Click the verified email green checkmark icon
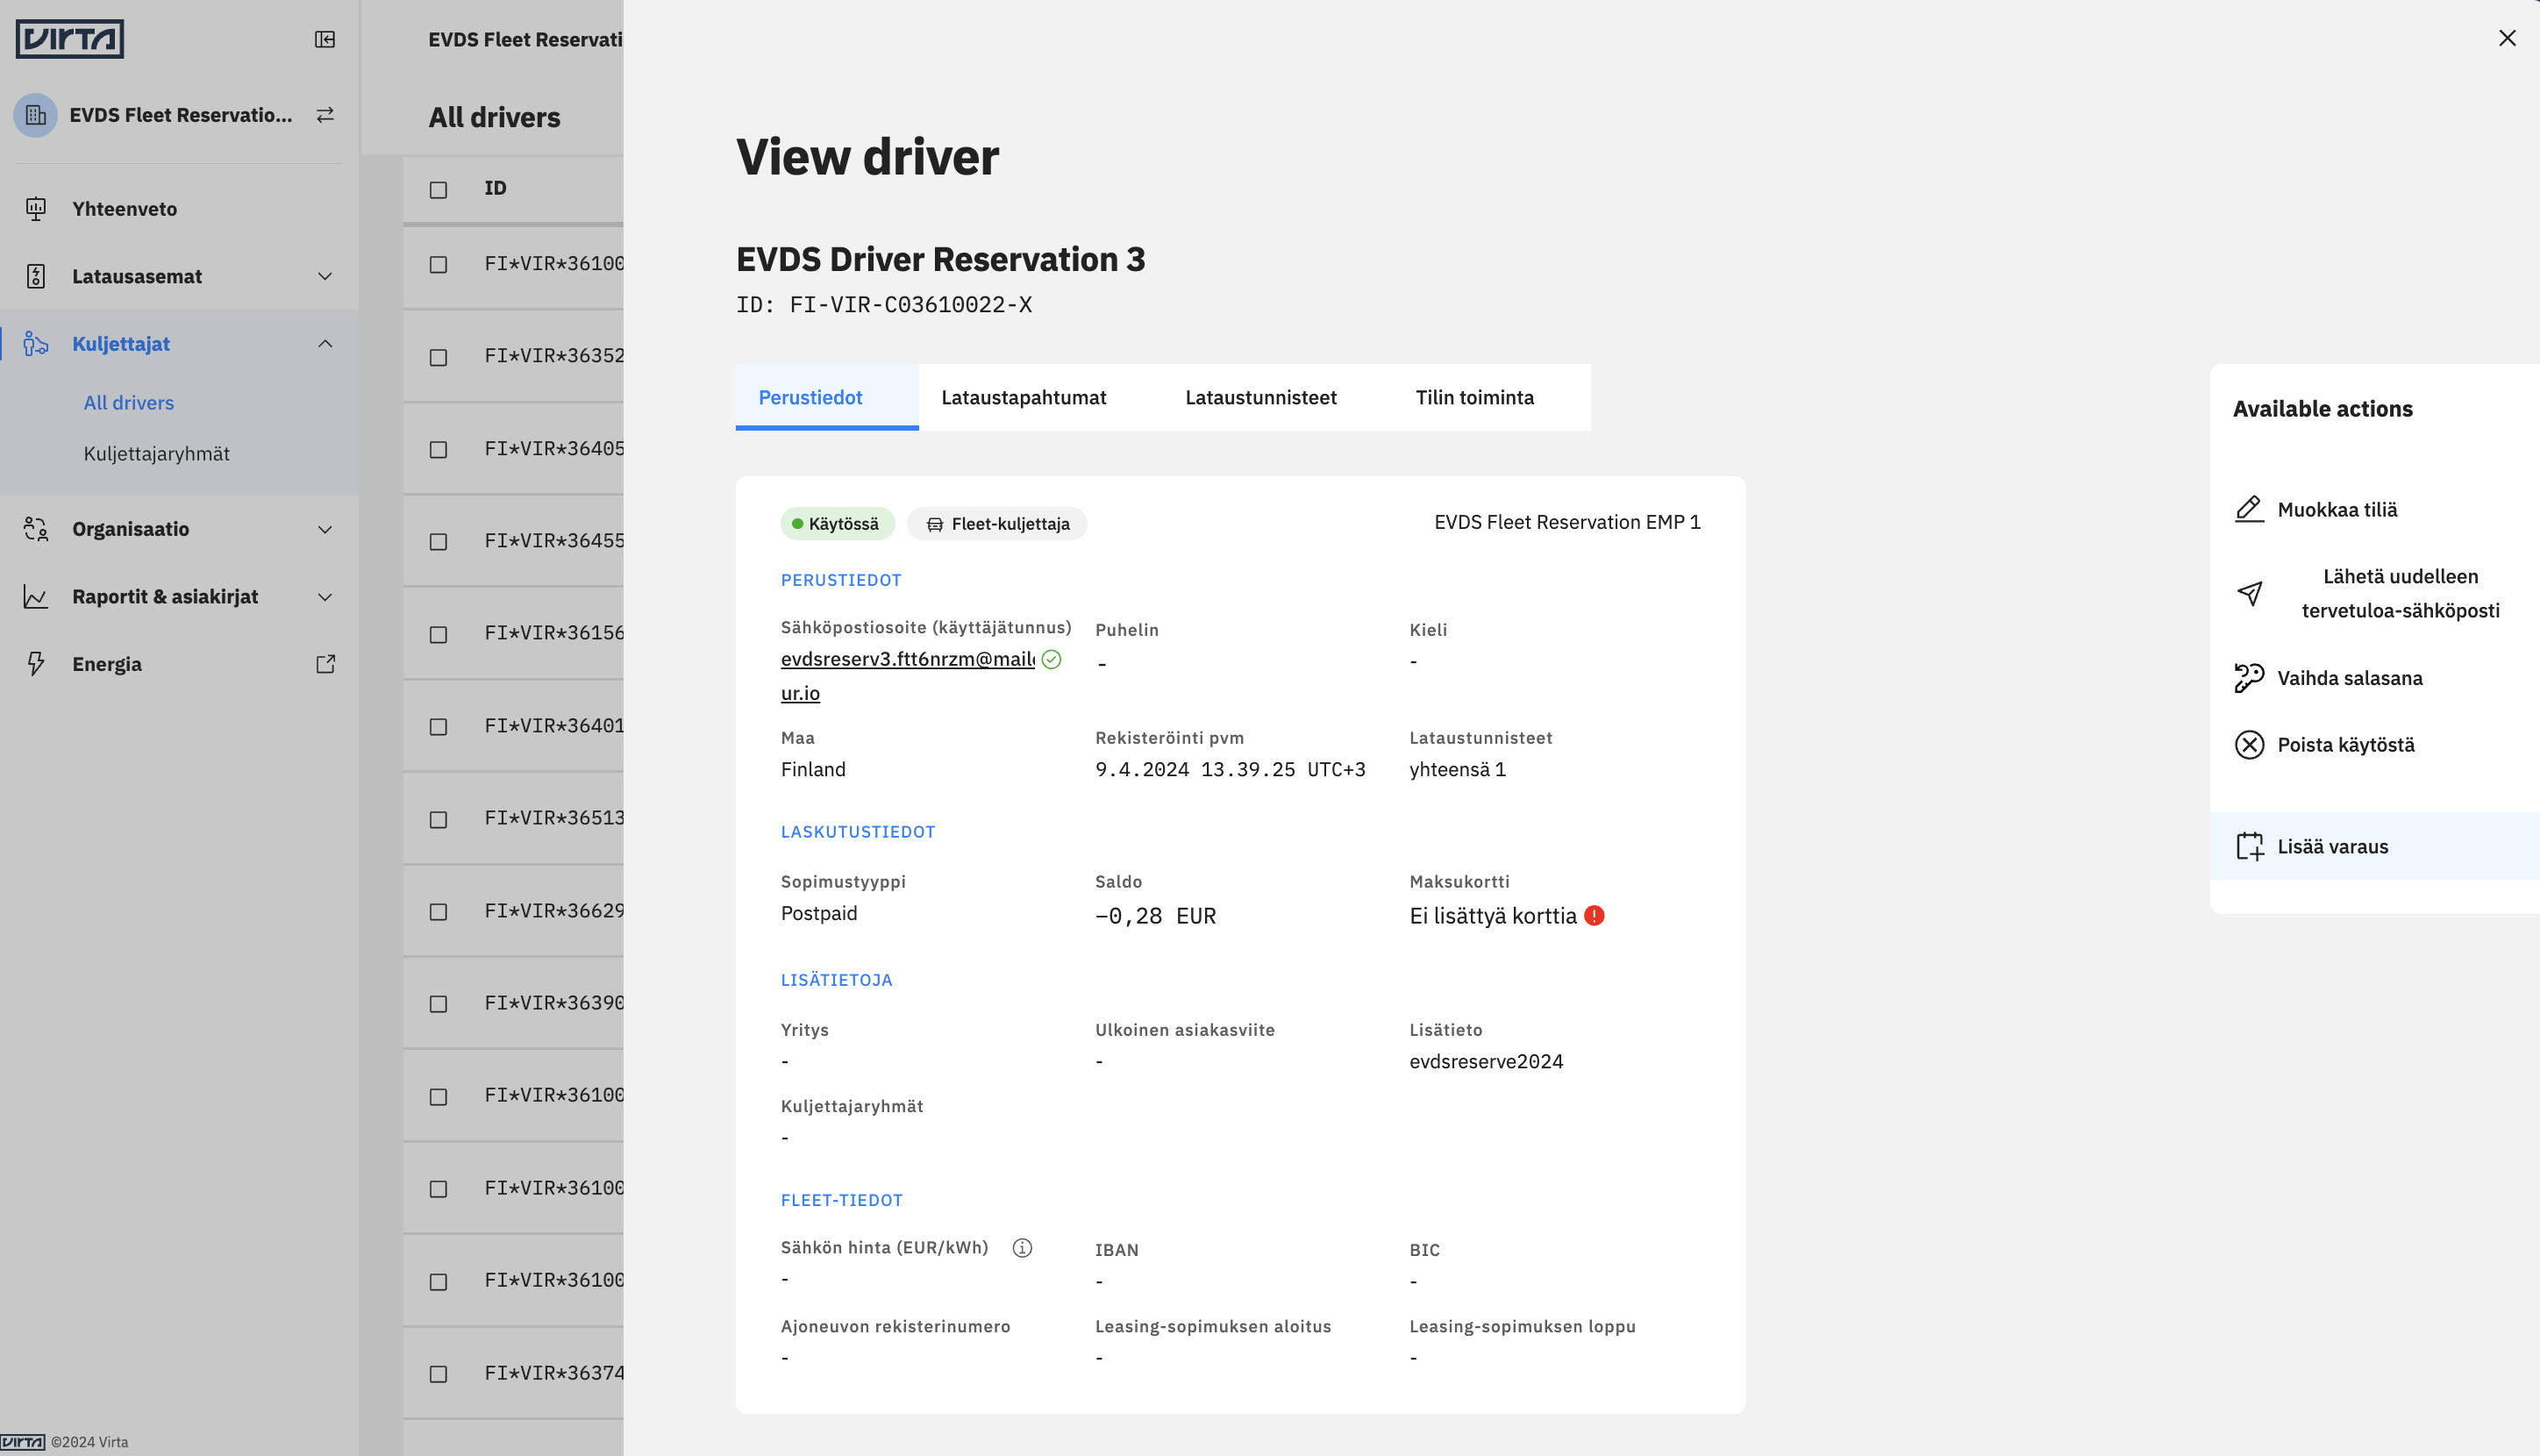 point(1051,659)
